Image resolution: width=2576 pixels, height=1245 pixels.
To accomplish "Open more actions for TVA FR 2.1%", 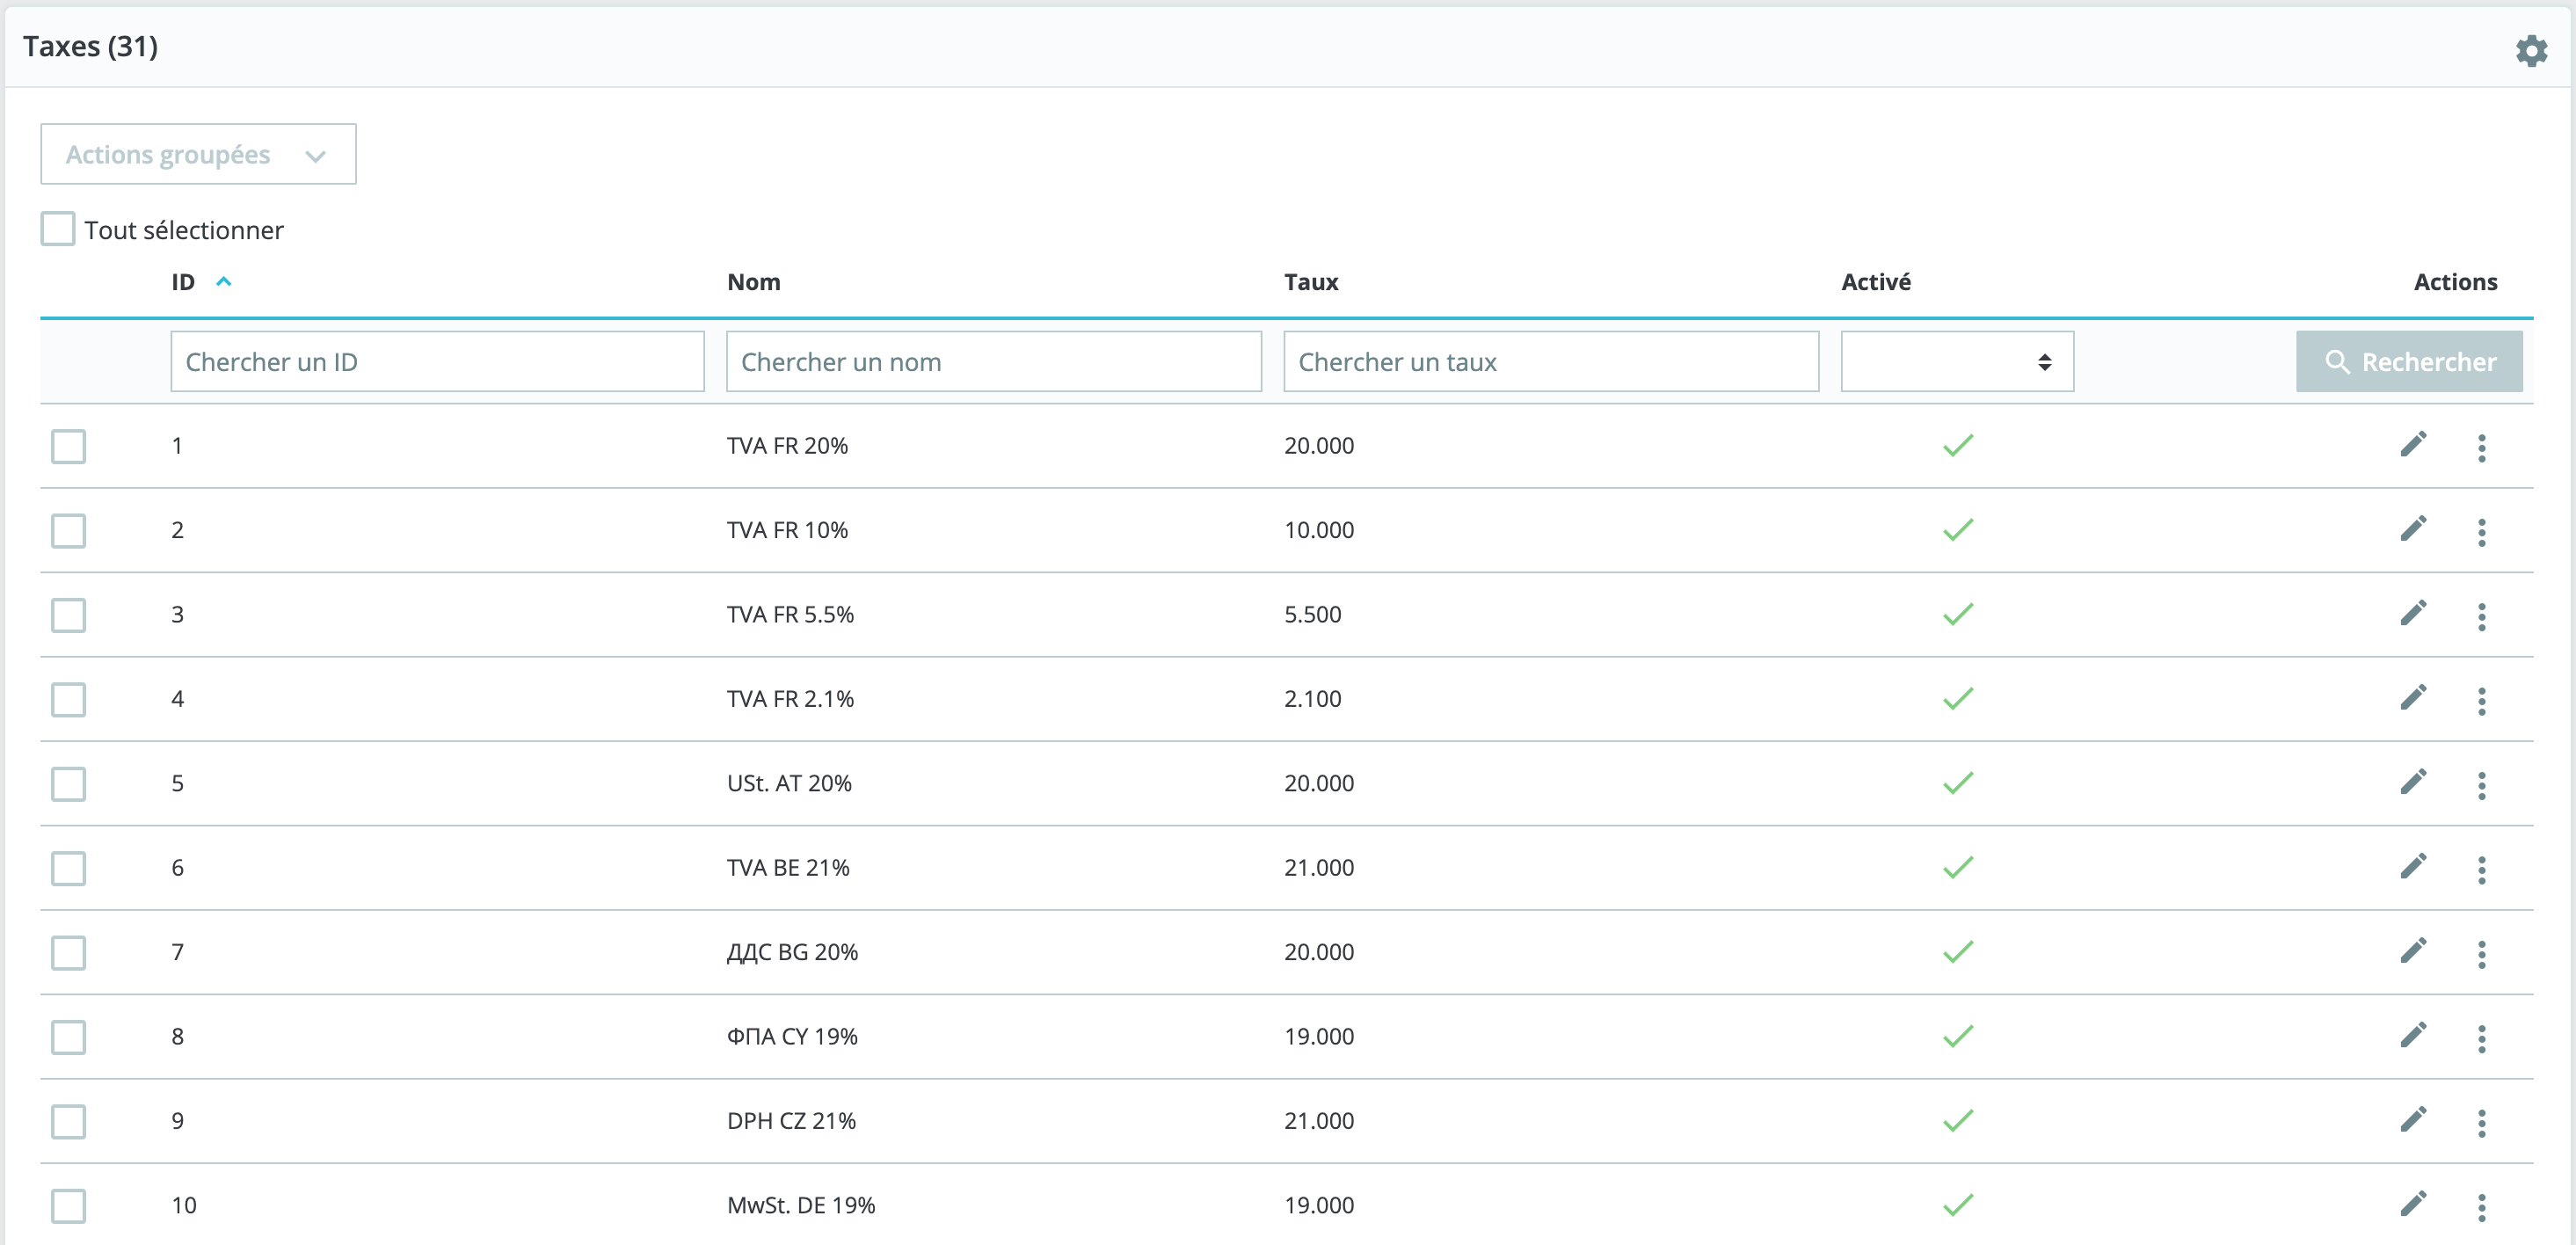I will click(x=2481, y=700).
